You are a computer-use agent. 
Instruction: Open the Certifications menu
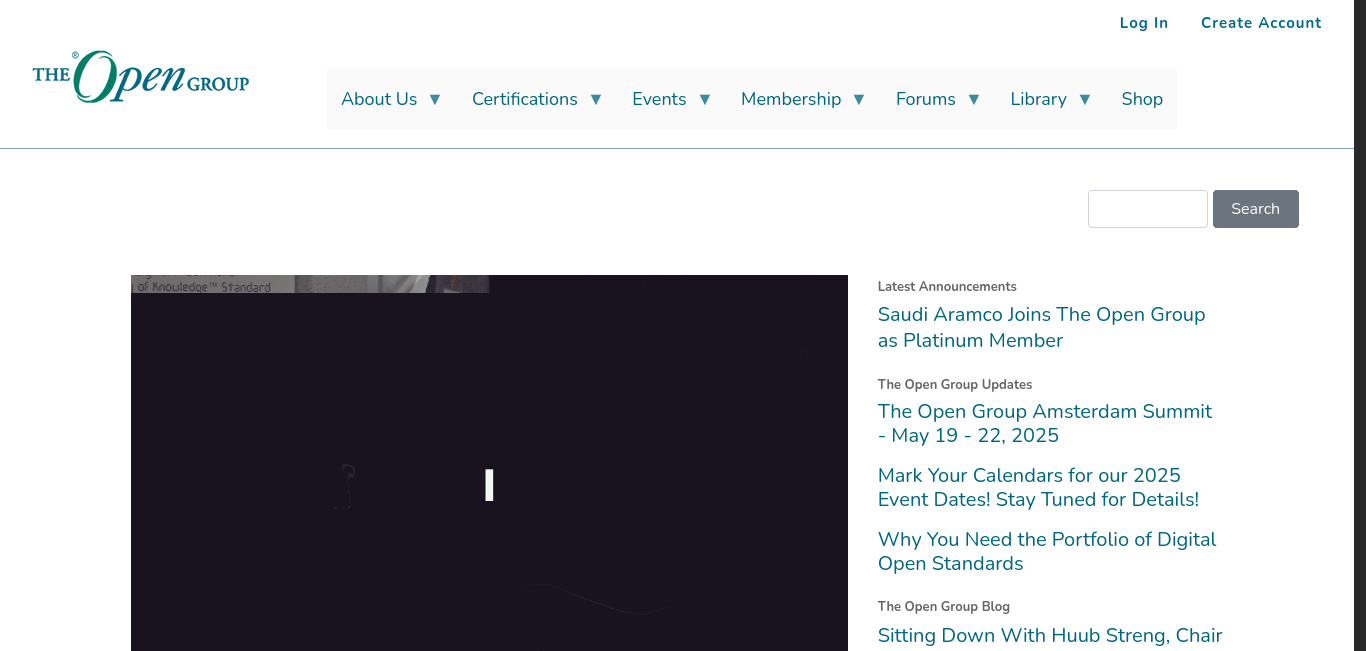(x=525, y=99)
